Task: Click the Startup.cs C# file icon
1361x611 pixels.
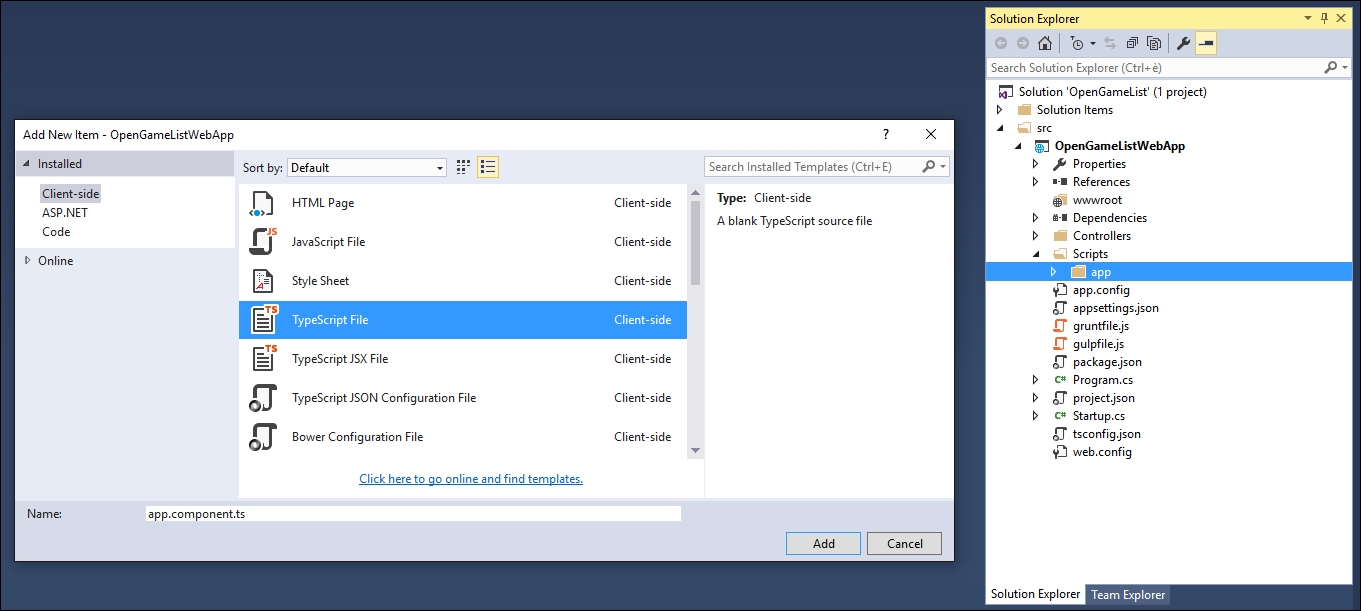Action: point(1061,416)
